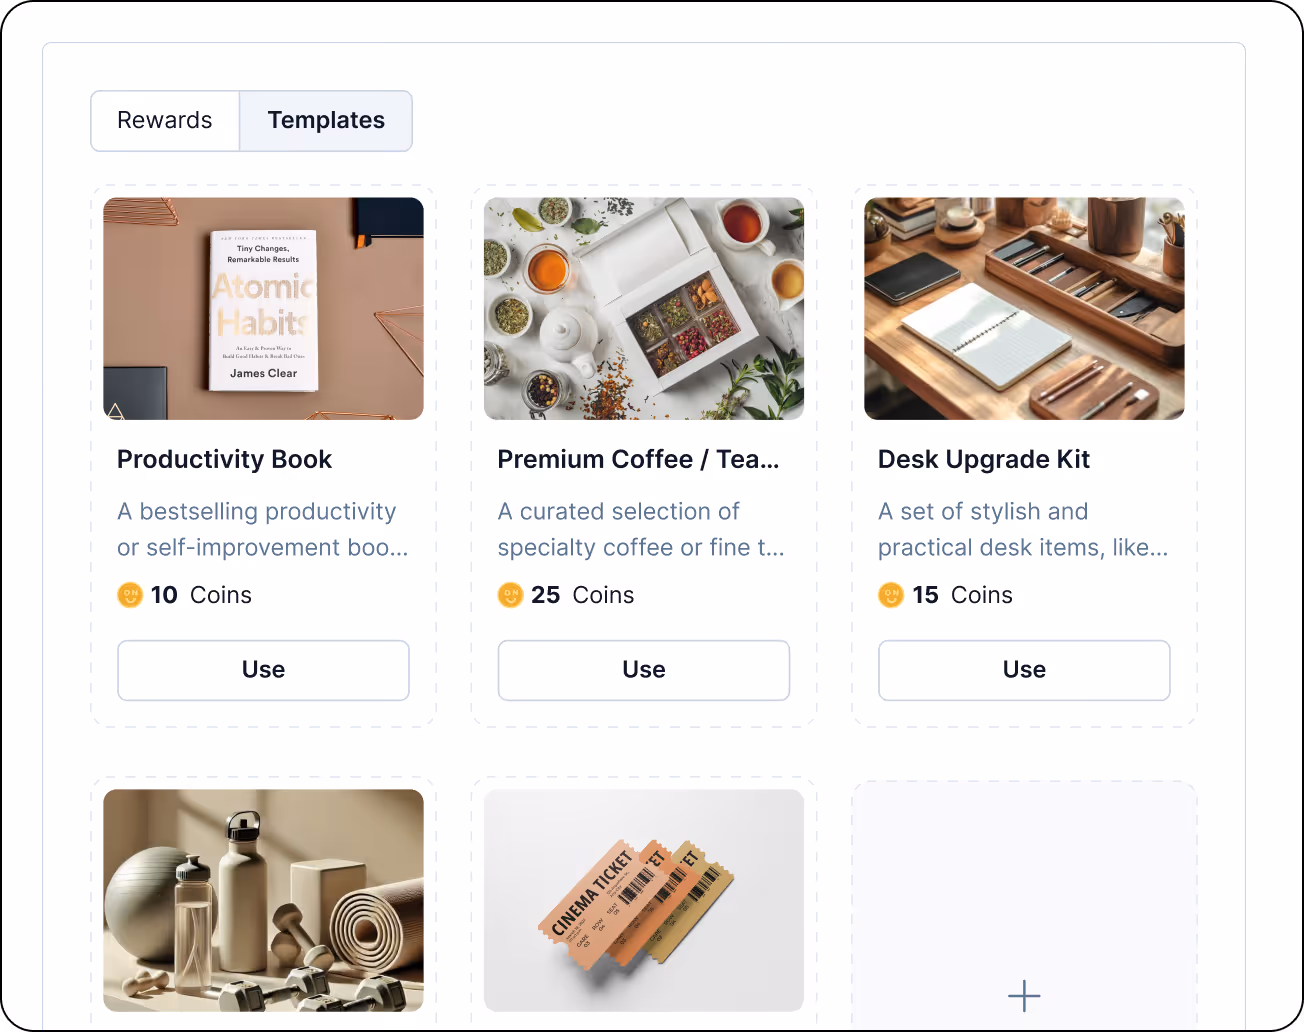Open the coffee and tea box image
The height and width of the screenshot is (1032, 1304).
644,308
